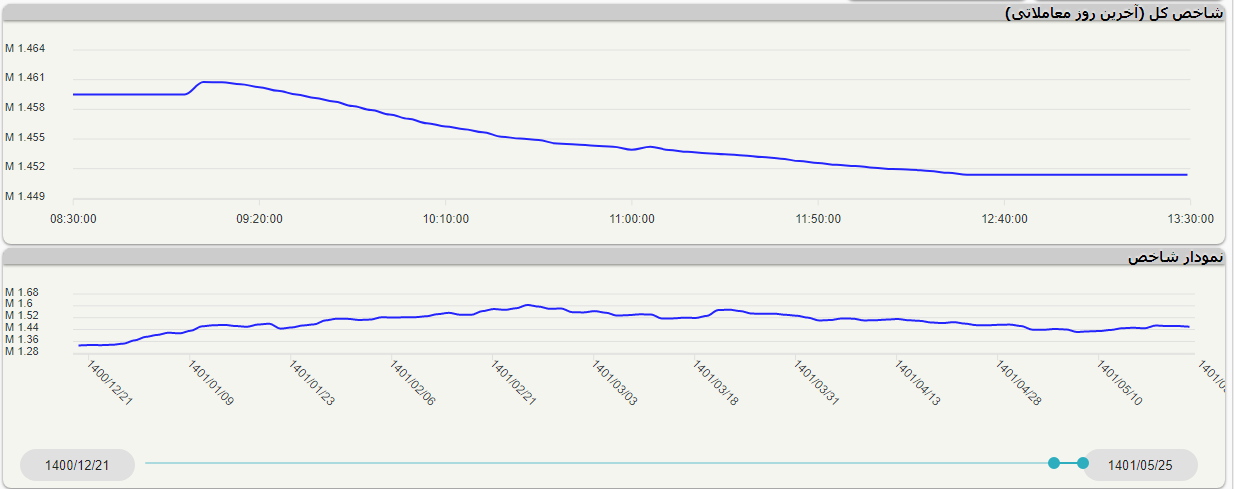
Task: Click the 12:40:00 time axis label
Action: click(x=1003, y=218)
